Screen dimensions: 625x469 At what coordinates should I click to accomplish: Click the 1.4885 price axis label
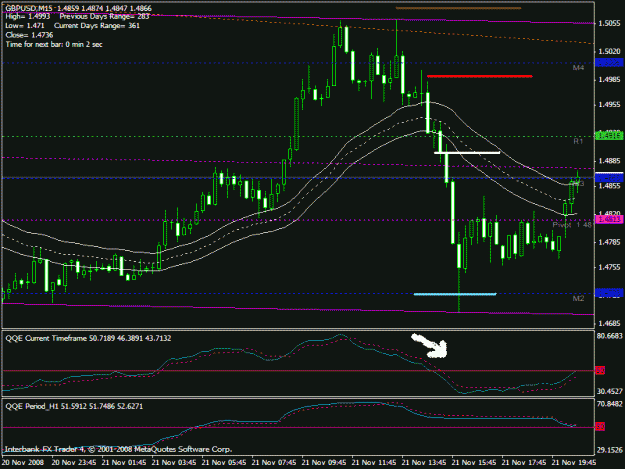pos(609,161)
